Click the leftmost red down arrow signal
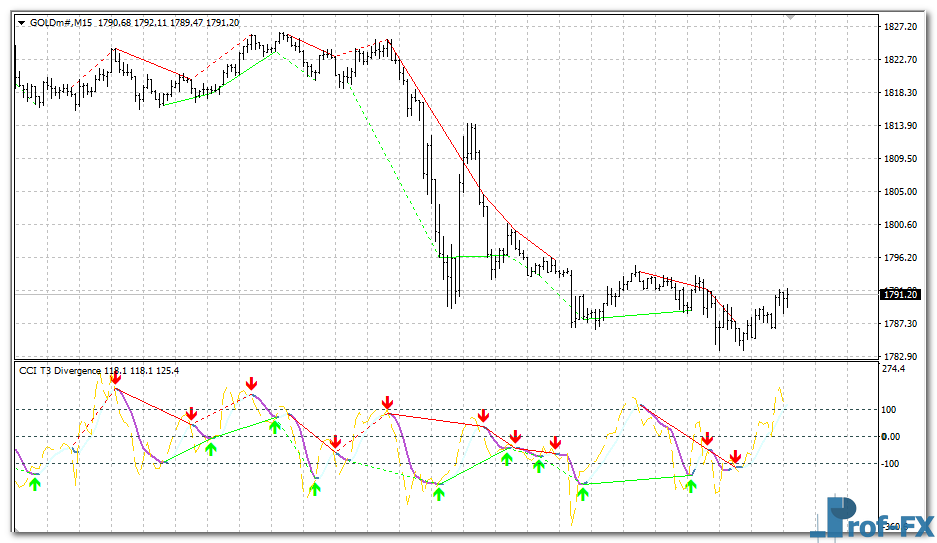 point(116,378)
